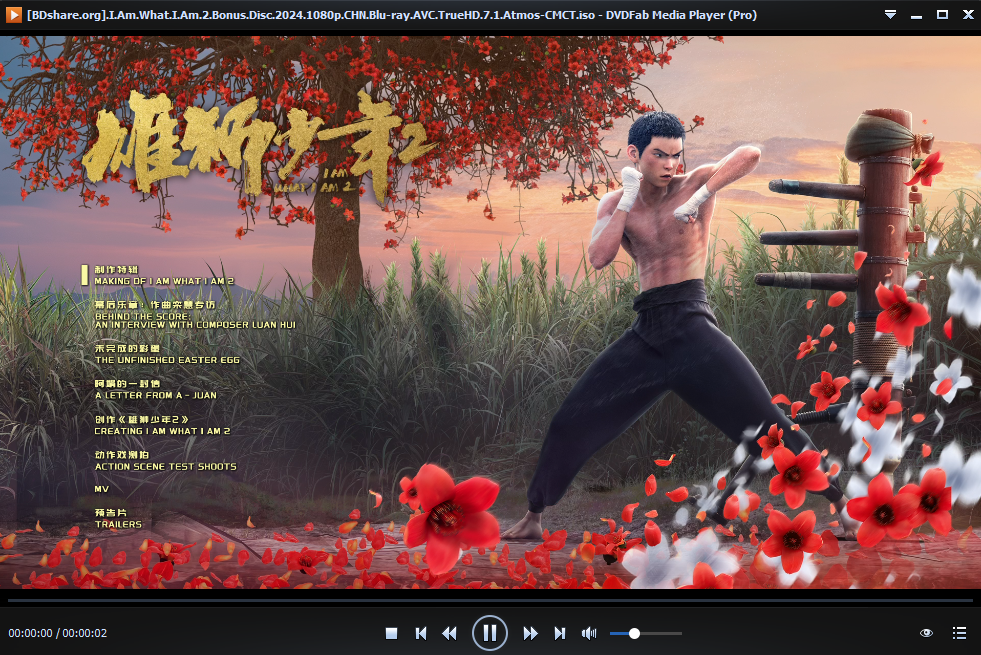The height and width of the screenshot is (655, 981).
Task: Click the playback seek bar
Action: click(x=490, y=600)
